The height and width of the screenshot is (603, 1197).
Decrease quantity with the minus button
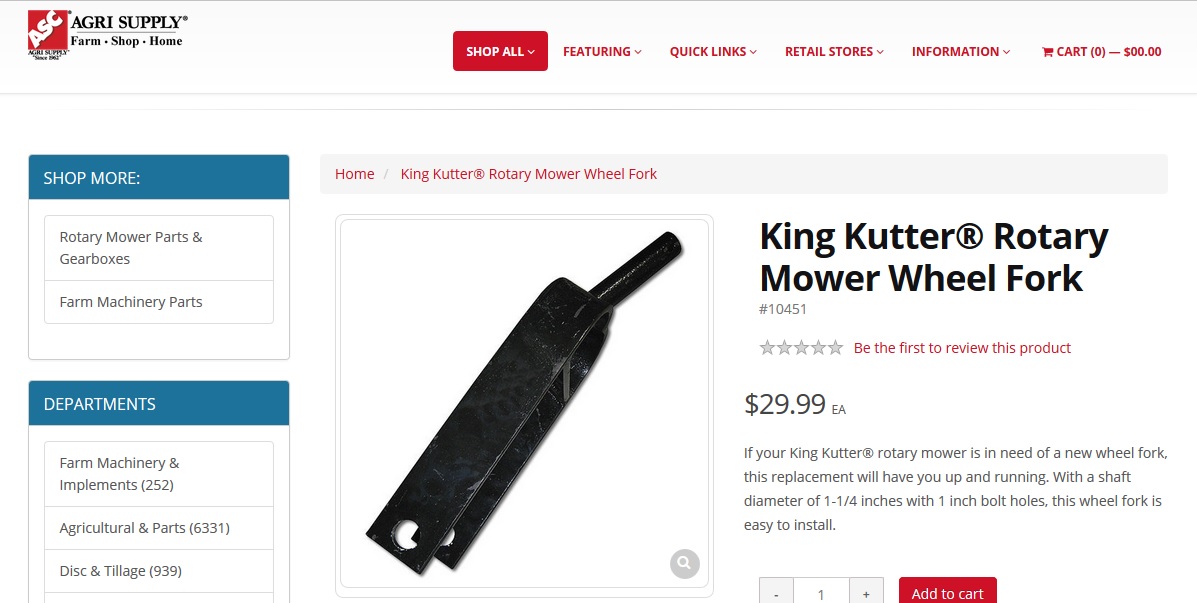tap(776, 594)
